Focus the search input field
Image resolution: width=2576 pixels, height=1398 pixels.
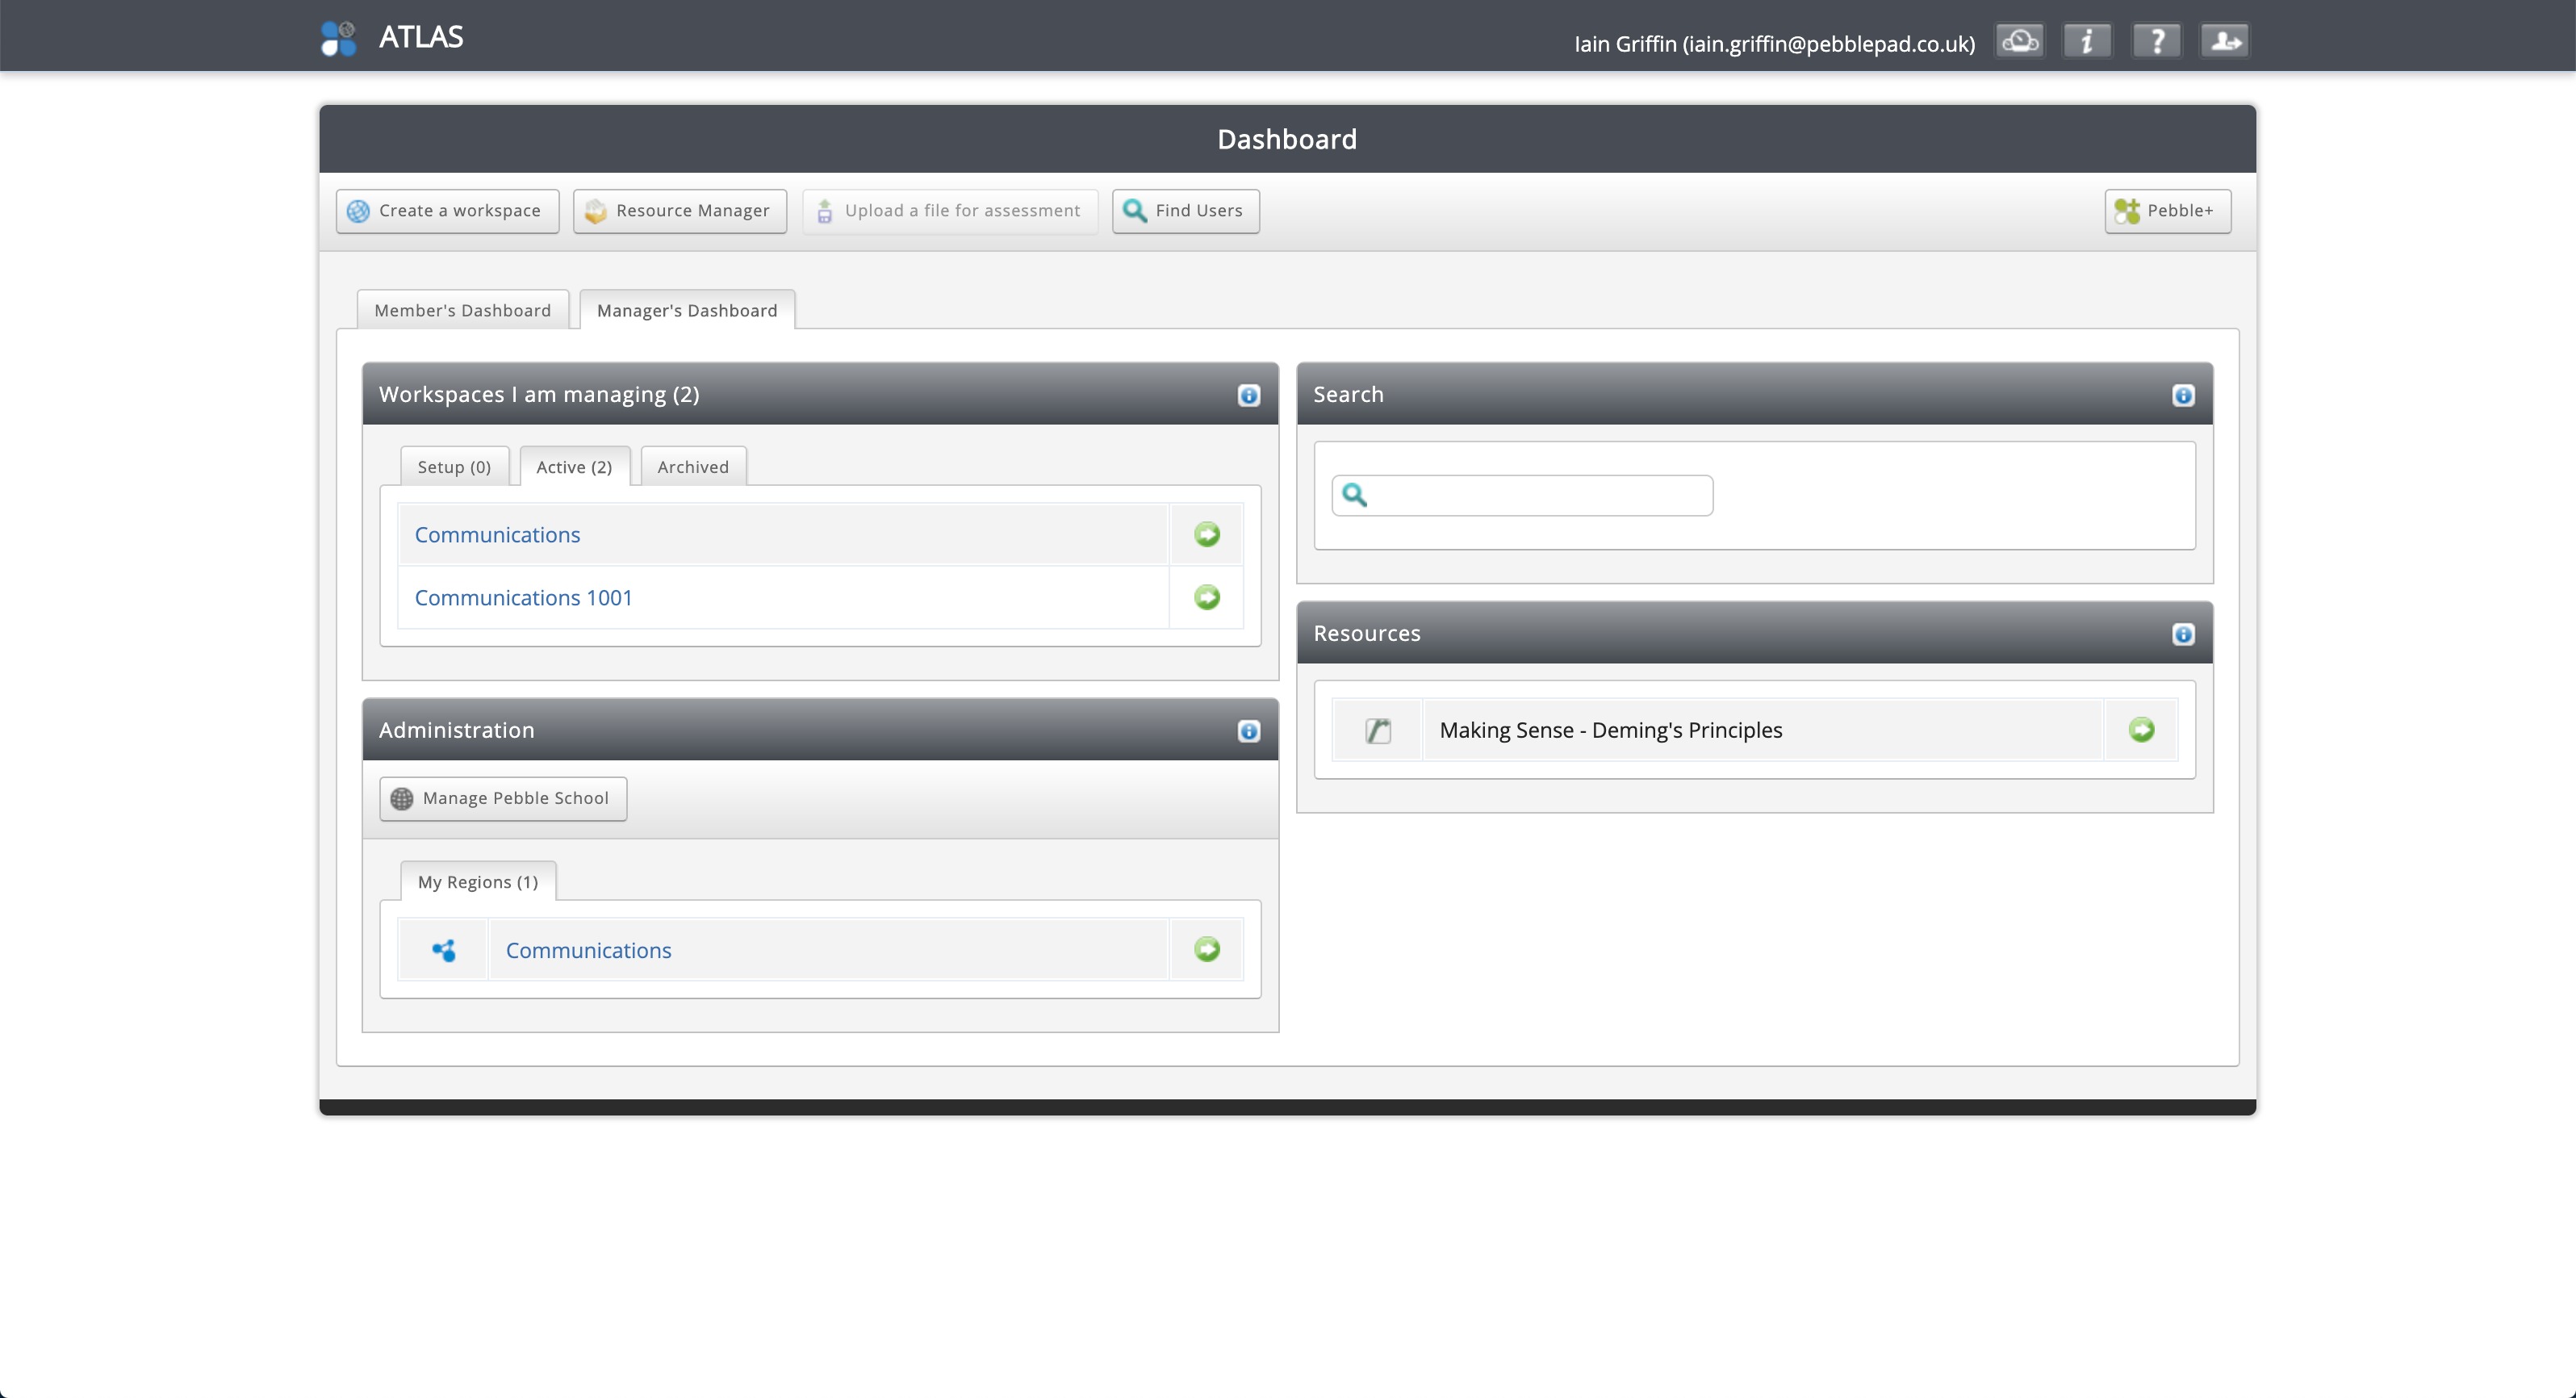click(x=1535, y=495)
